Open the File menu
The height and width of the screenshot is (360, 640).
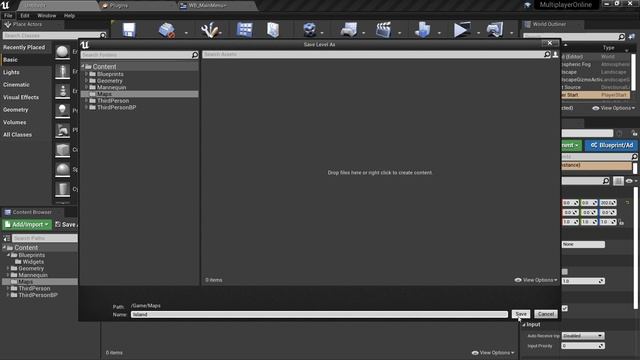tap(8, 16)
